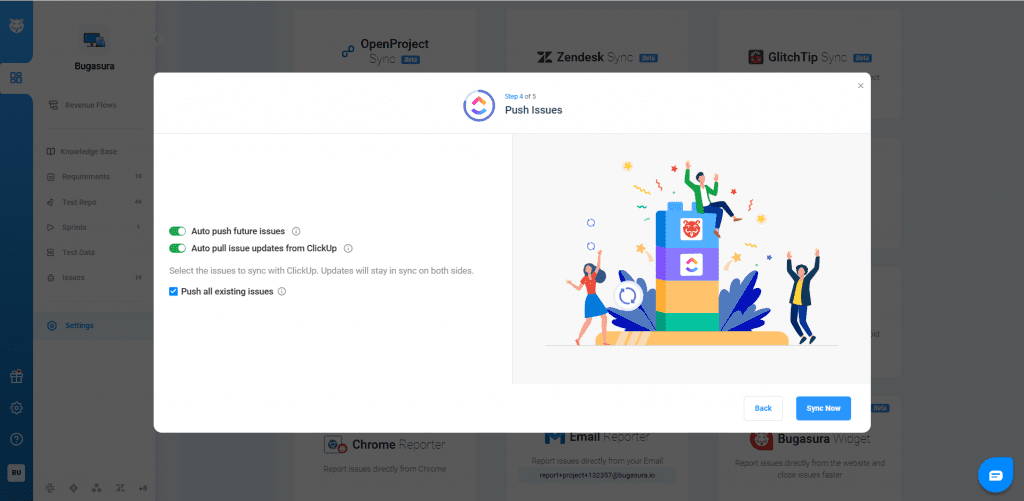The image size is (1024, 501).
Task: Click the BU user avatar
Action: point(16,473)
